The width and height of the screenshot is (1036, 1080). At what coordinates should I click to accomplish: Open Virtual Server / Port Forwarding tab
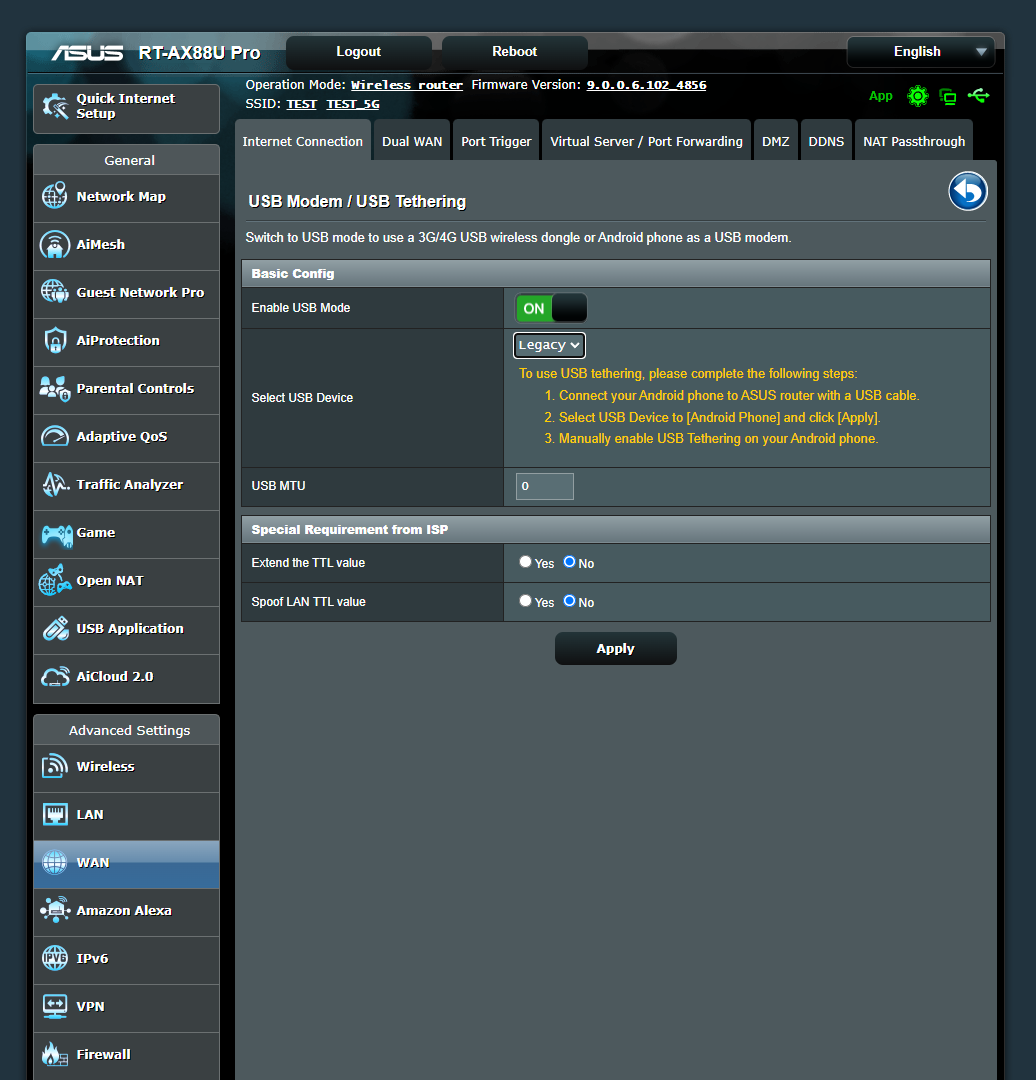tap(646, 141)
